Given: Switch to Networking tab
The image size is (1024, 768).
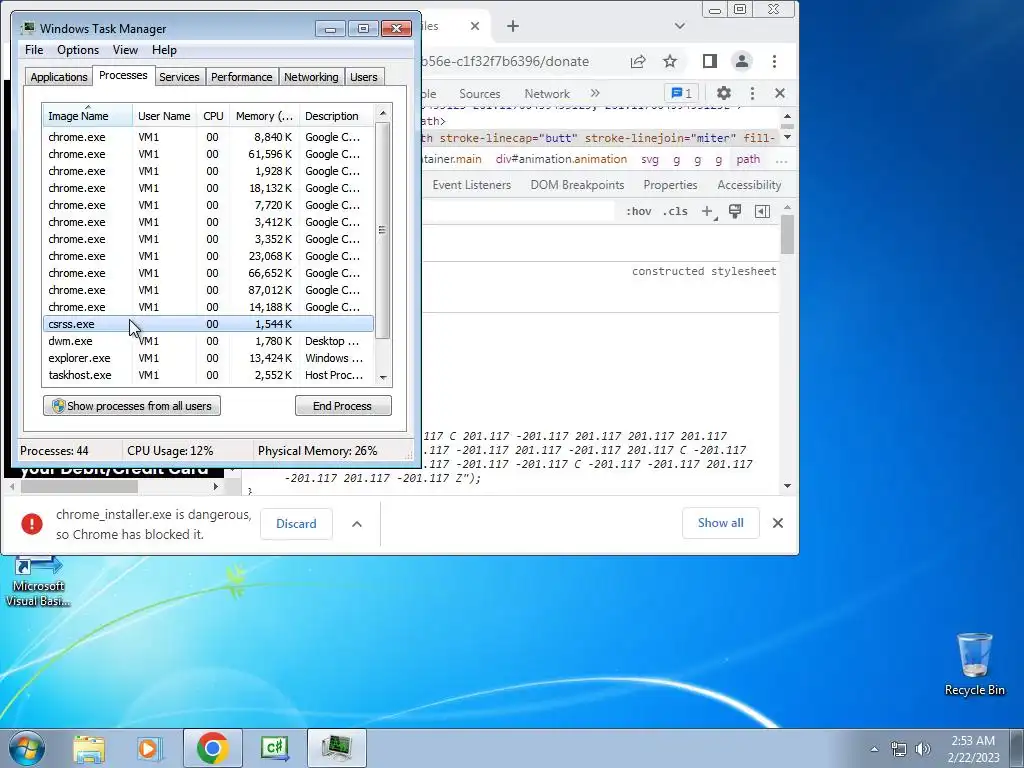Looking at the screenshot, I should click(x=311, y=77).
